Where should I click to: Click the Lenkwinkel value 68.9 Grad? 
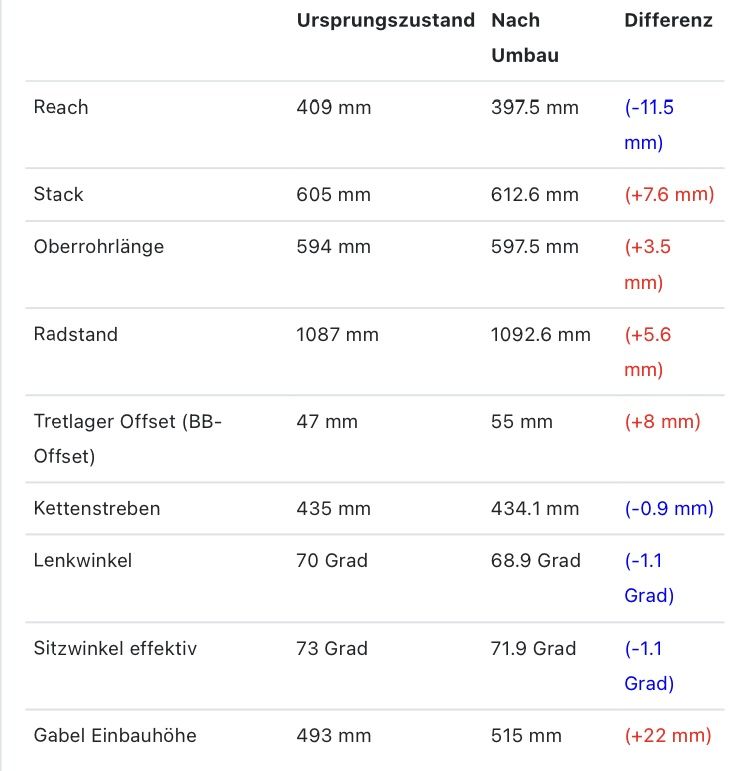tap(536, 560)
